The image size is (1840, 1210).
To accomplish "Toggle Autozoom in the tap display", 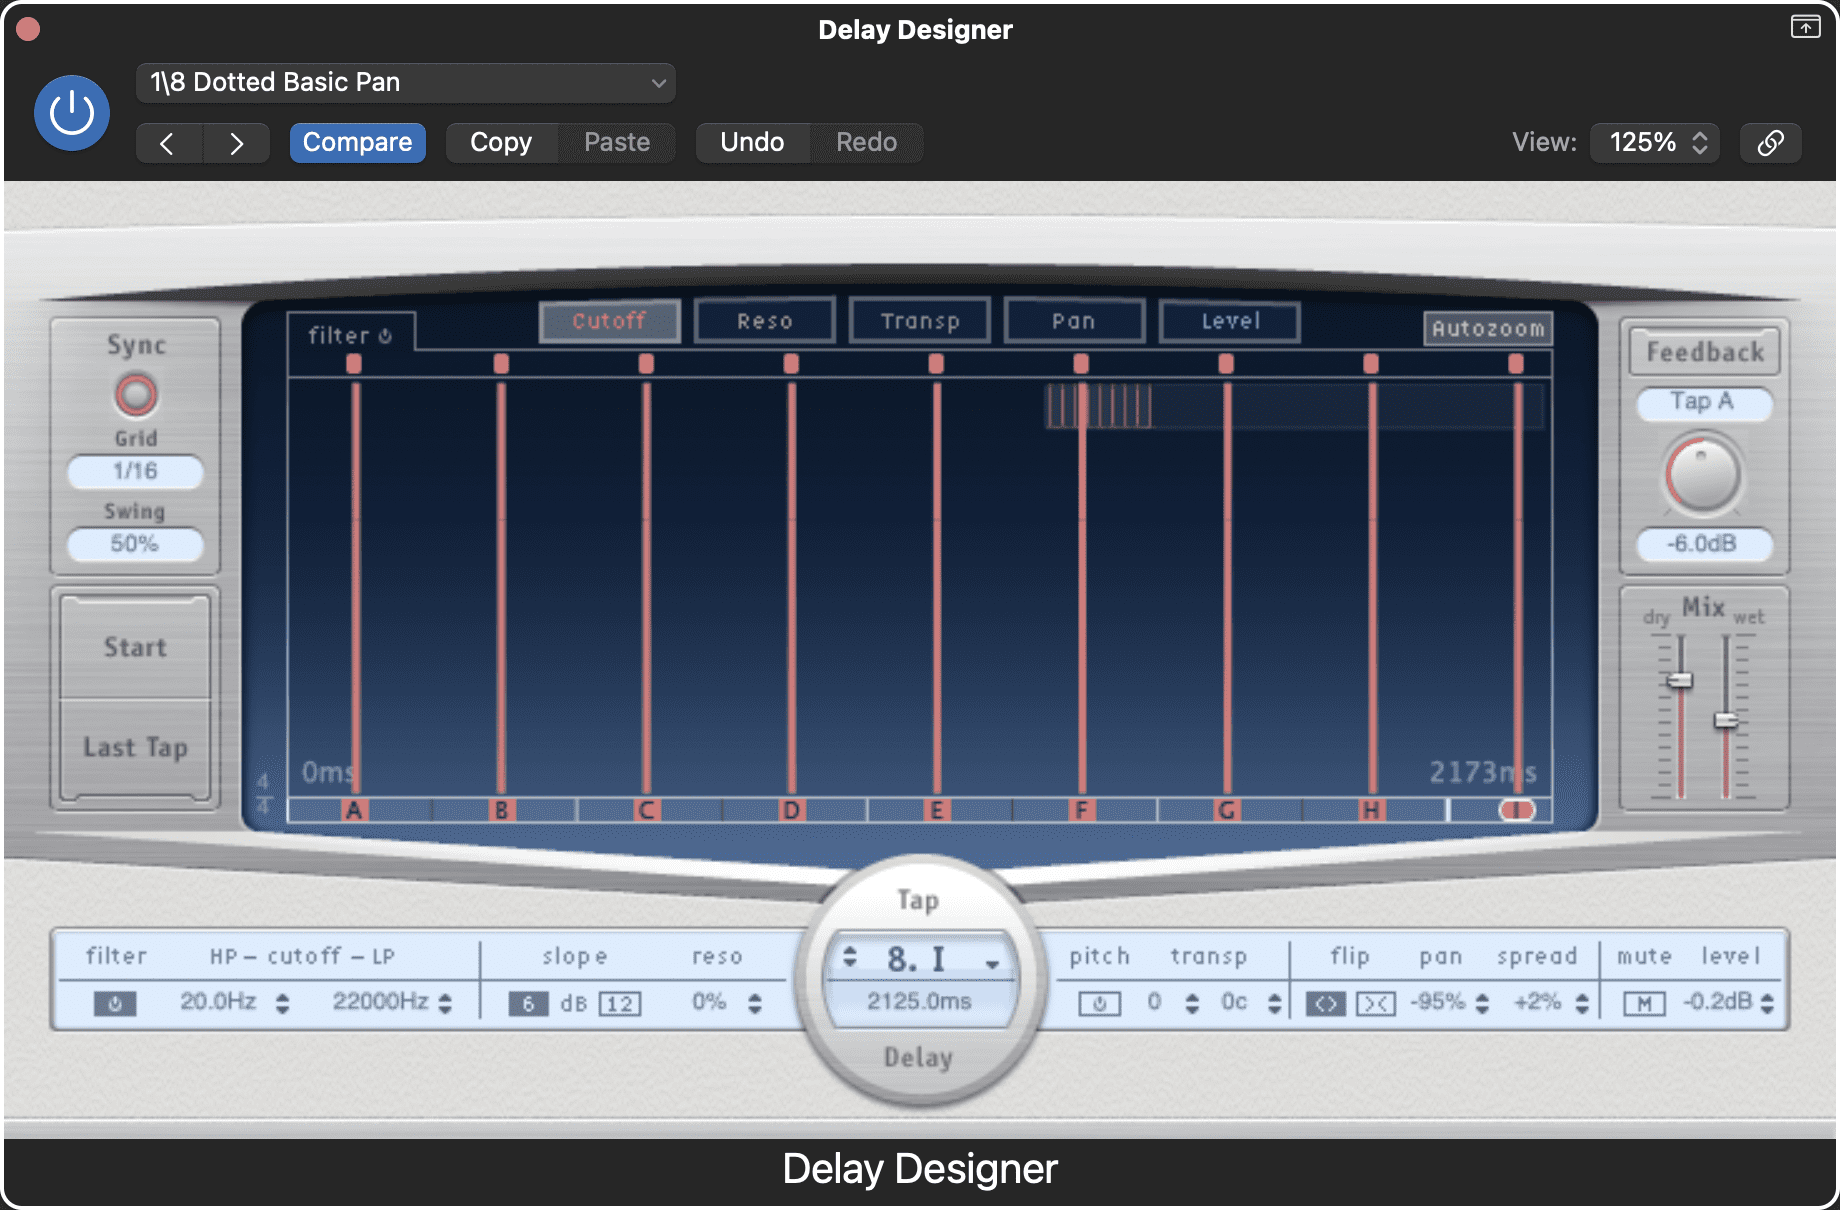I will pyautogui.click(x=1487, y=328).
